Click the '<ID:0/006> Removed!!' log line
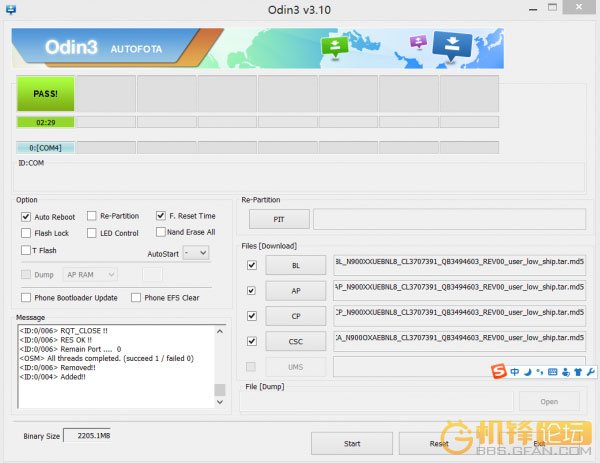Image resolution: width=600 pixels, height=463 pixels. coord(57,368)
